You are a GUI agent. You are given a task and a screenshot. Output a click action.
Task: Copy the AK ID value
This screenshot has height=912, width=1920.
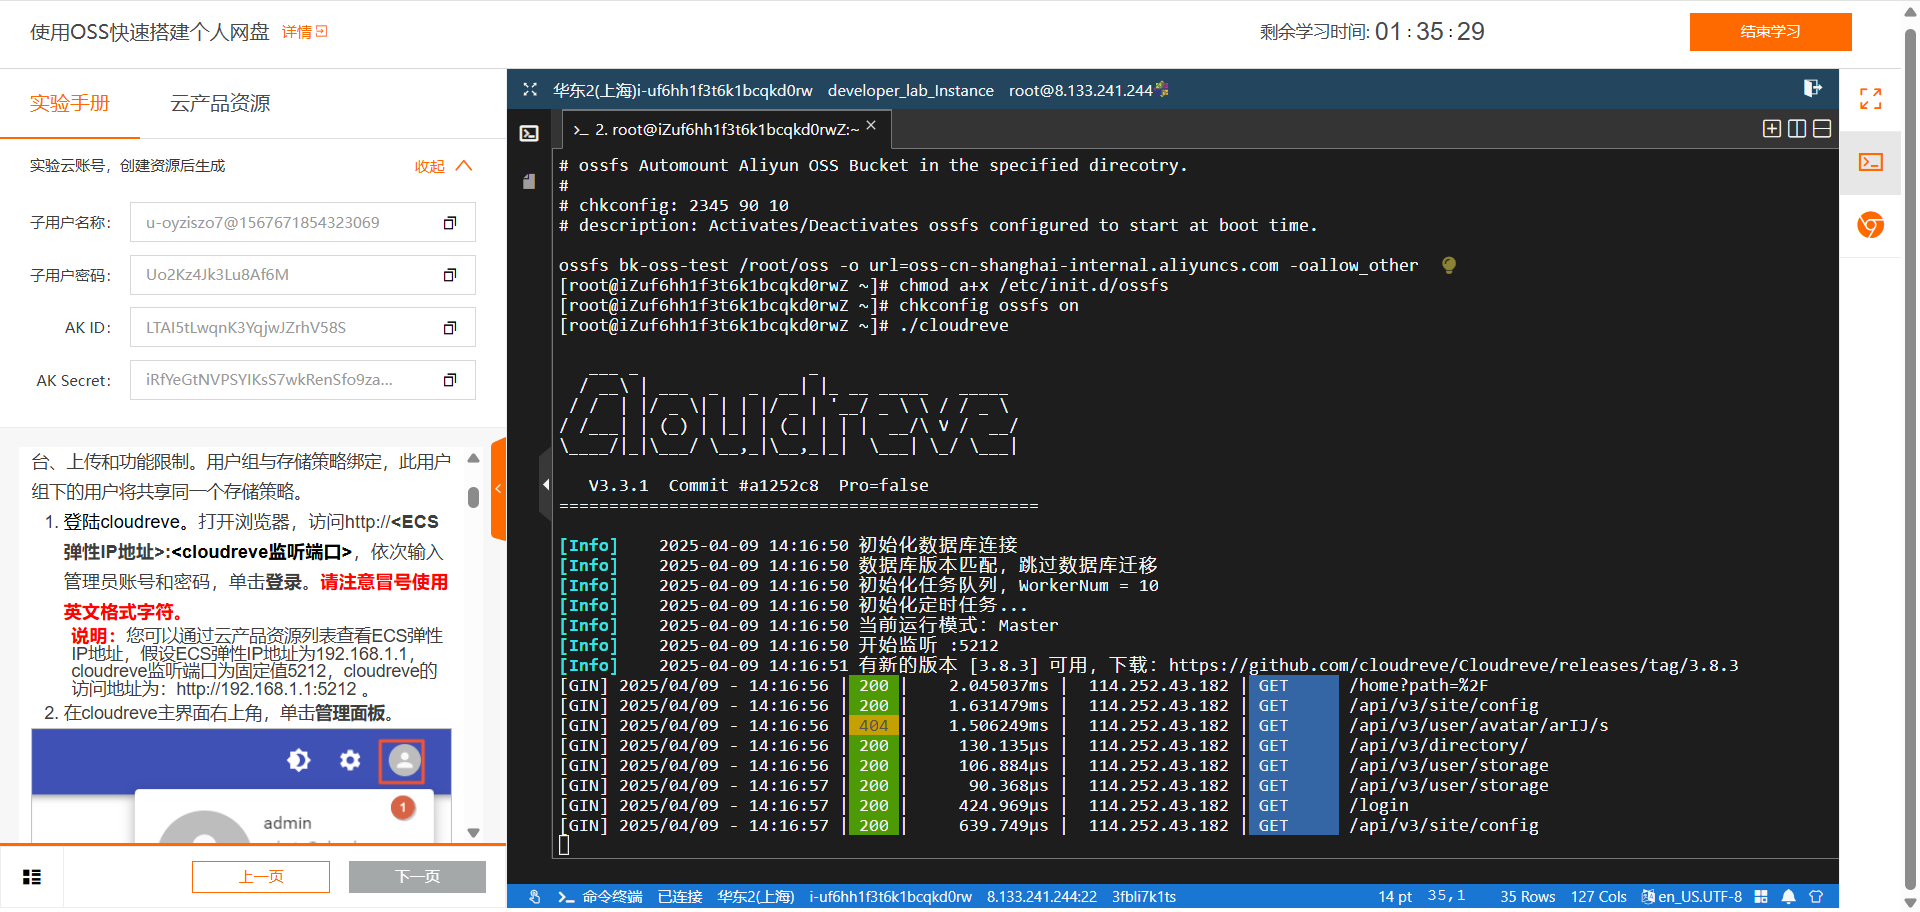[x=450, y=328]
